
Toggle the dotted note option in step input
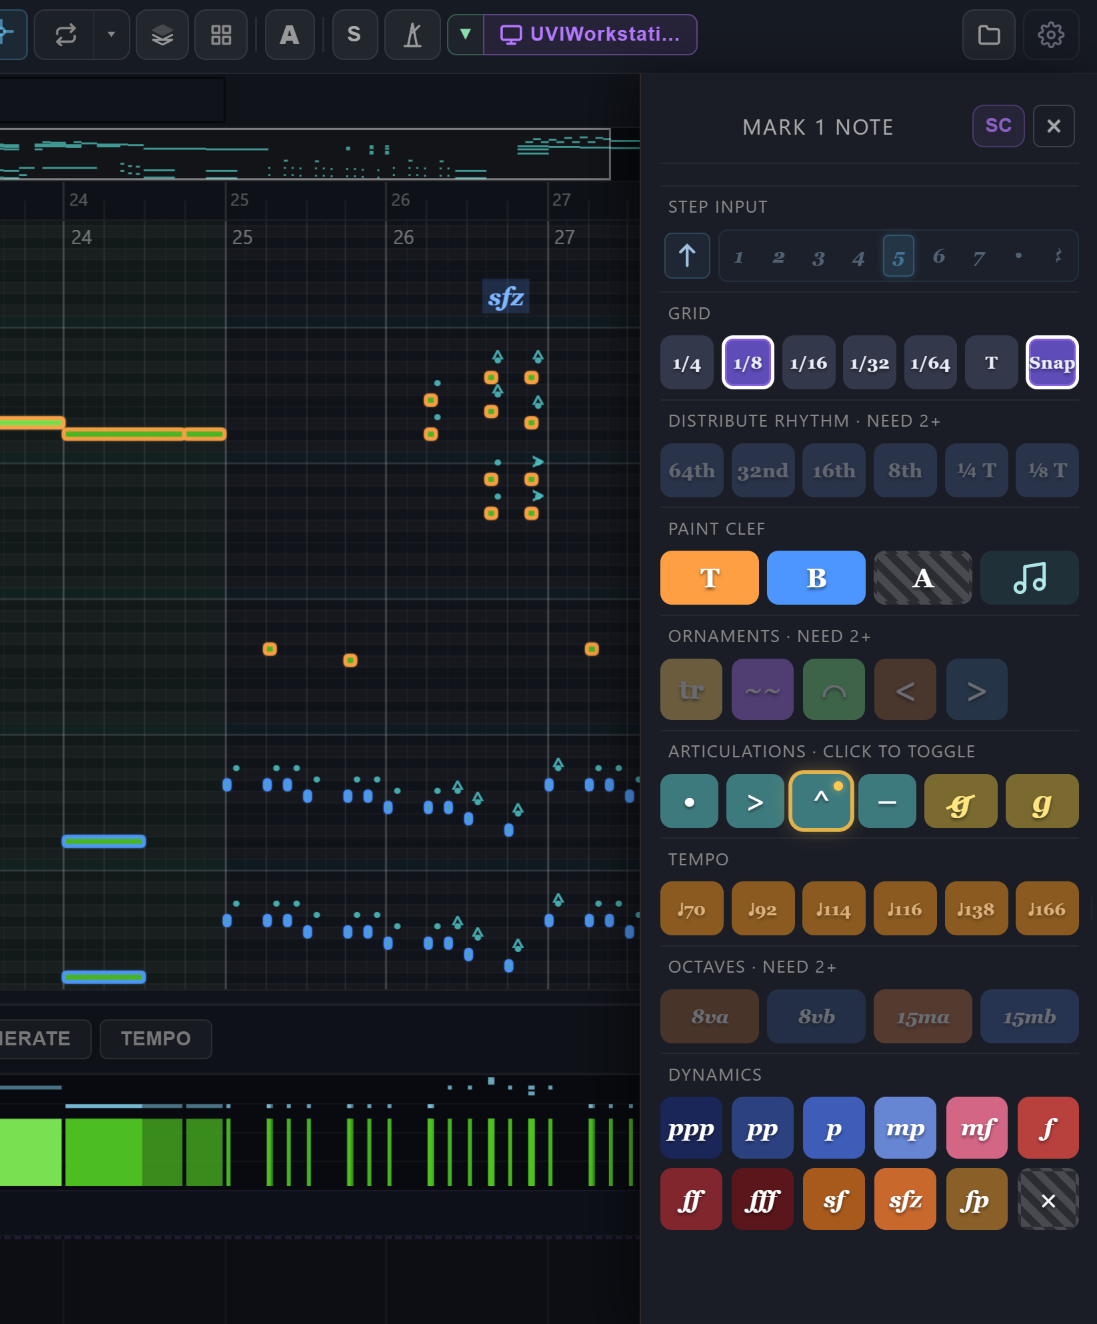click(x=1019, y=256)
